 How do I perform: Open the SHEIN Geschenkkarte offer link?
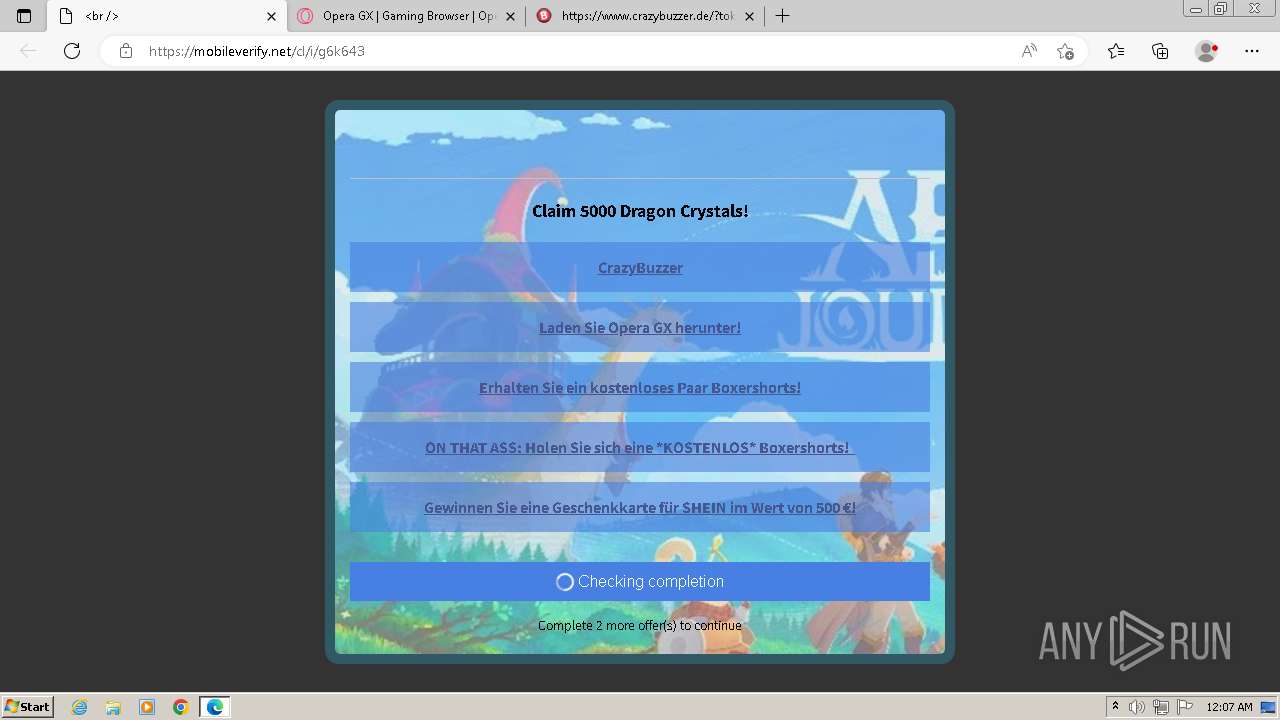click(x=640, y=508)
